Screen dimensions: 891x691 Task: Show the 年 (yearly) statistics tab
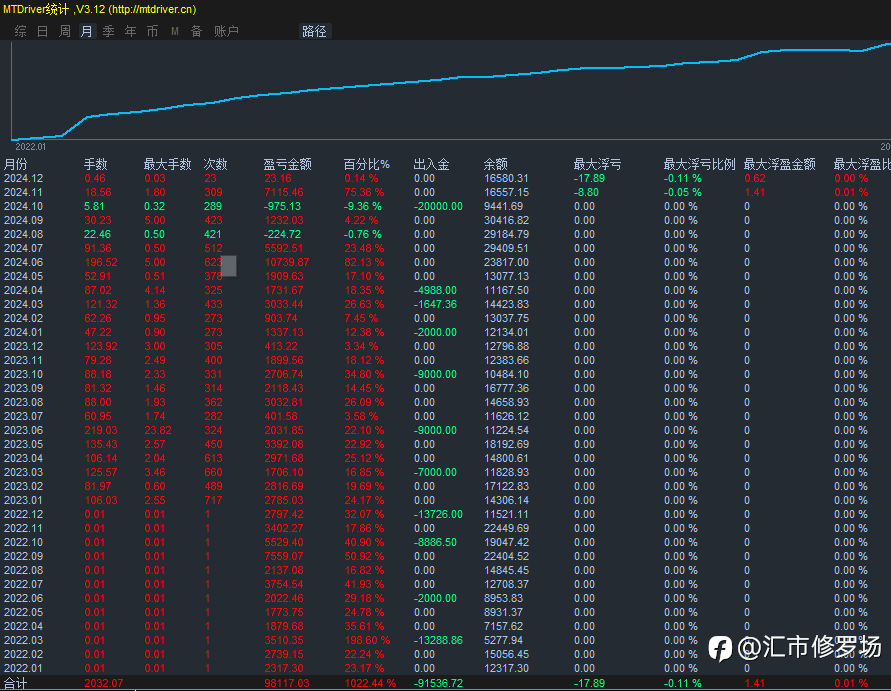tap(130, 31)
